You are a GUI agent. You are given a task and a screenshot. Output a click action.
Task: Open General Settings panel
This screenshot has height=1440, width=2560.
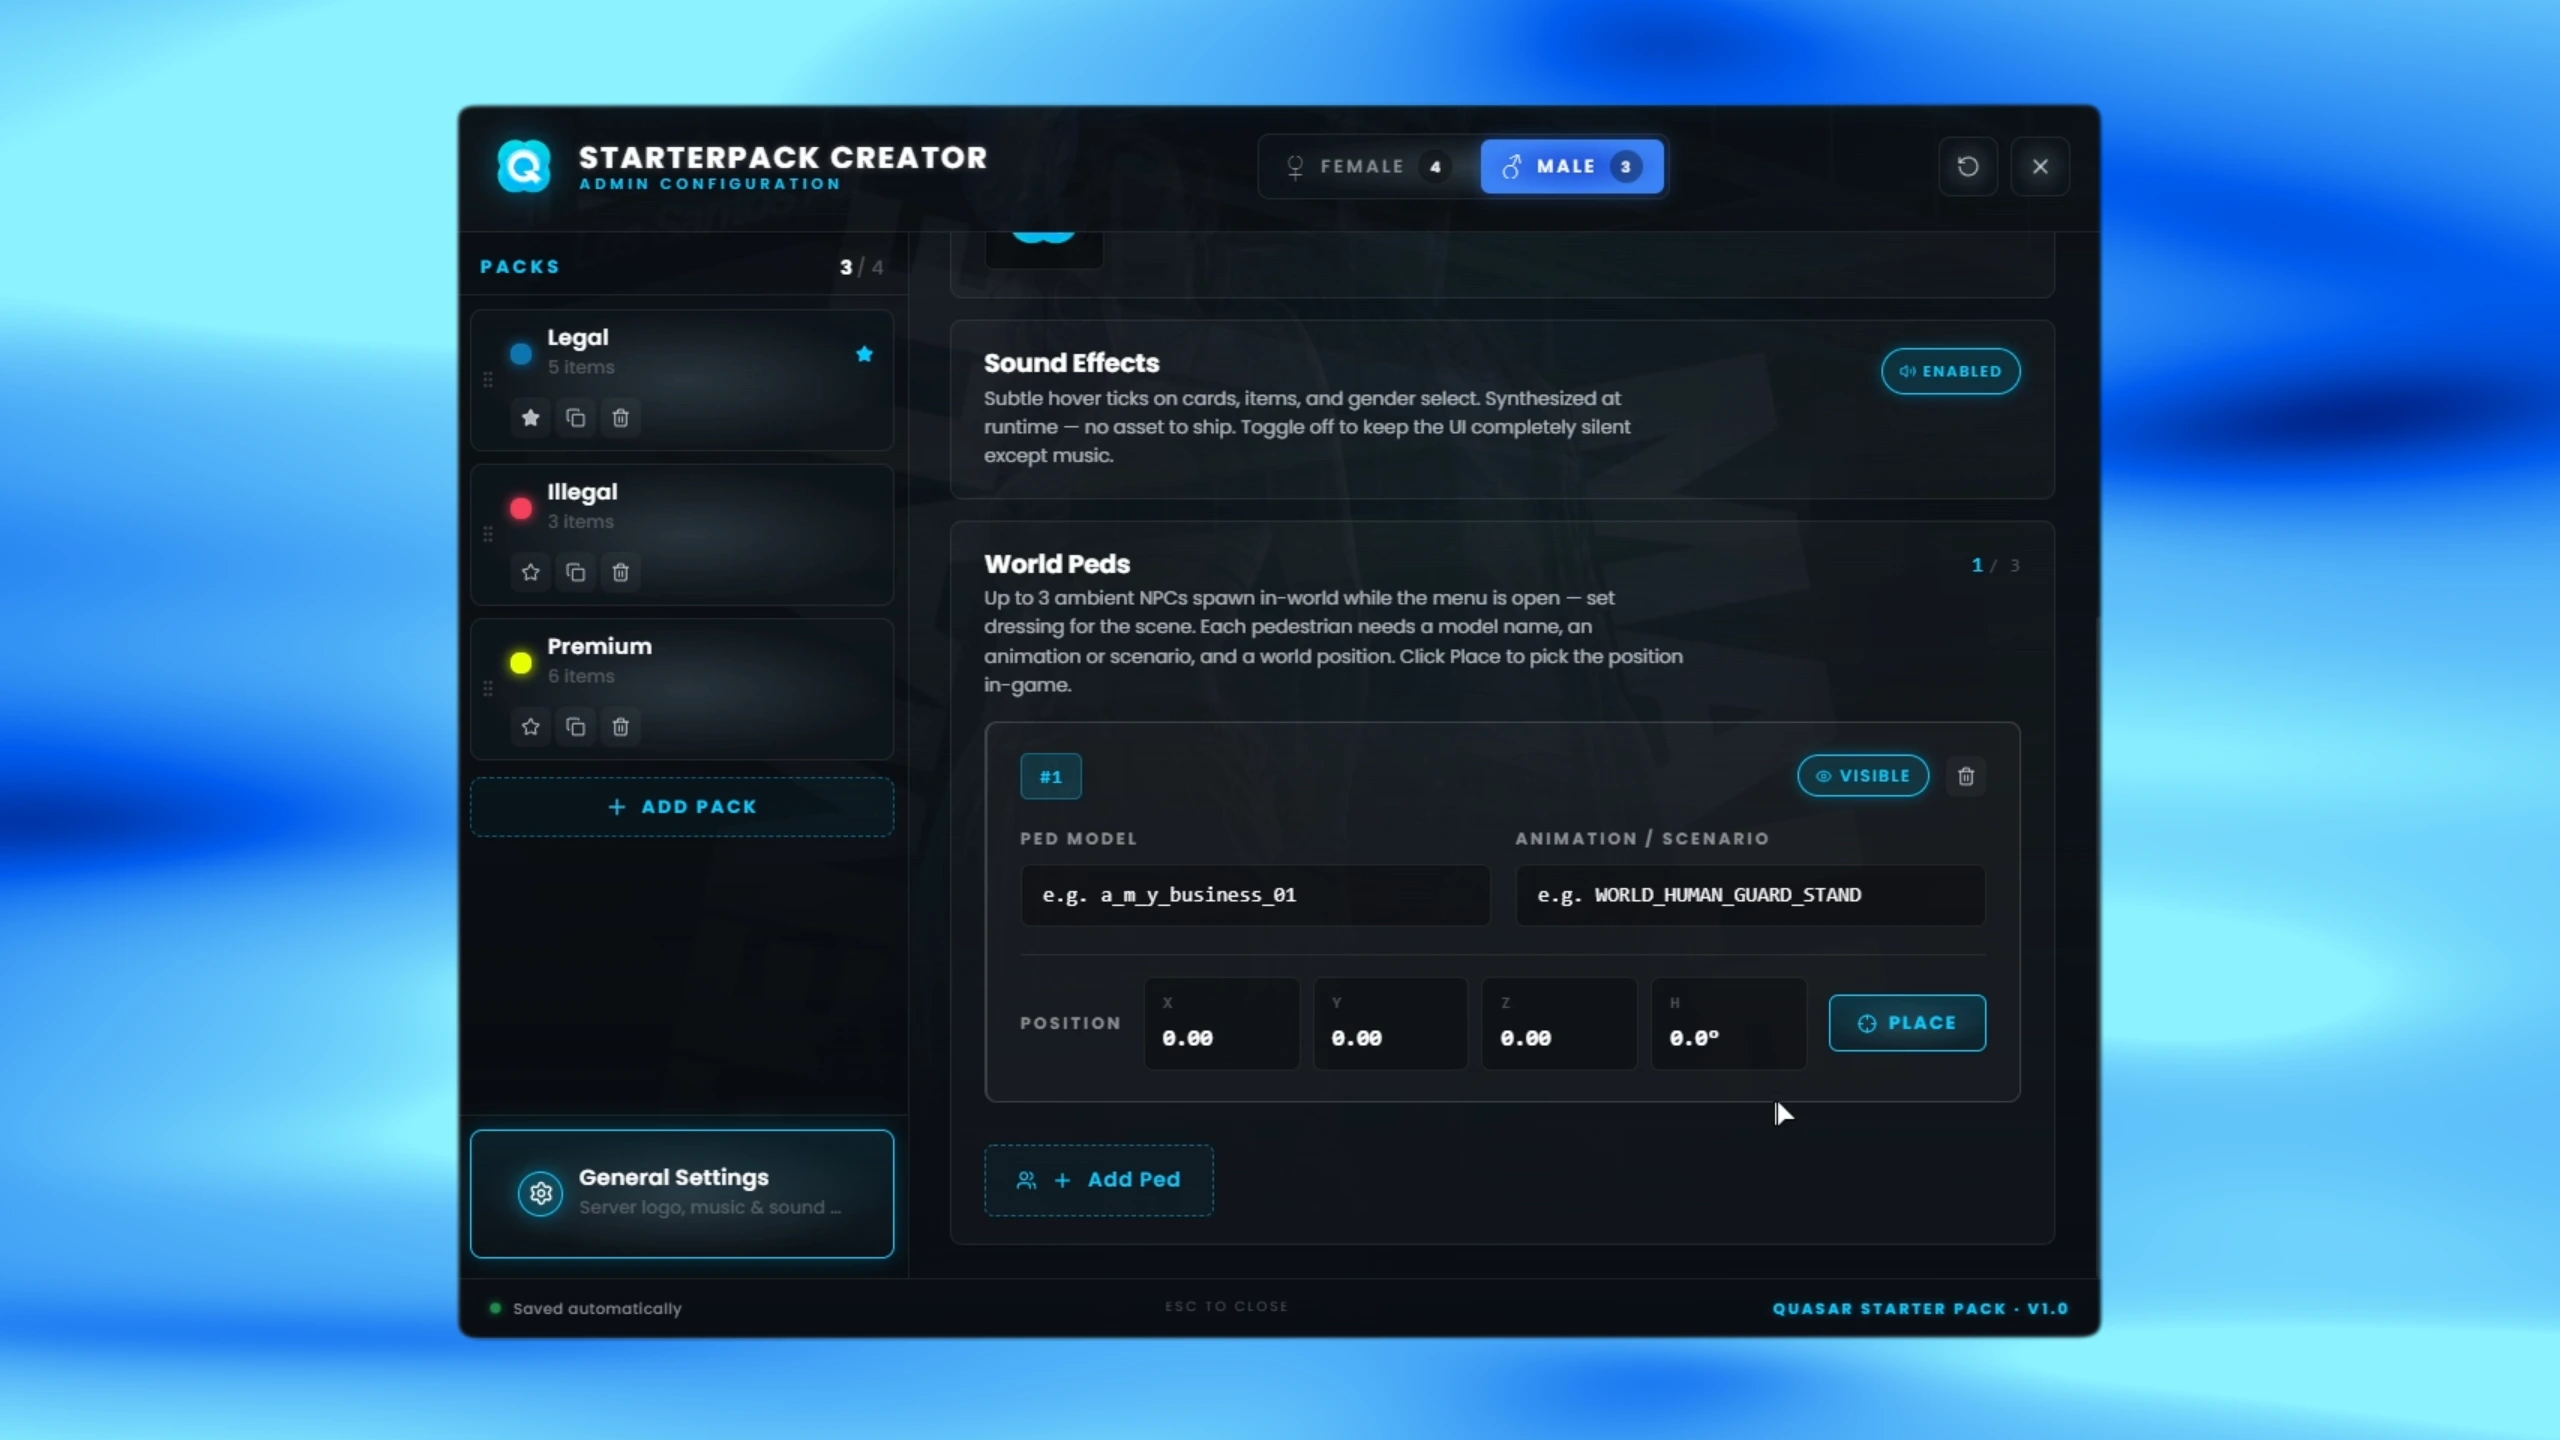click(682, 1193)
